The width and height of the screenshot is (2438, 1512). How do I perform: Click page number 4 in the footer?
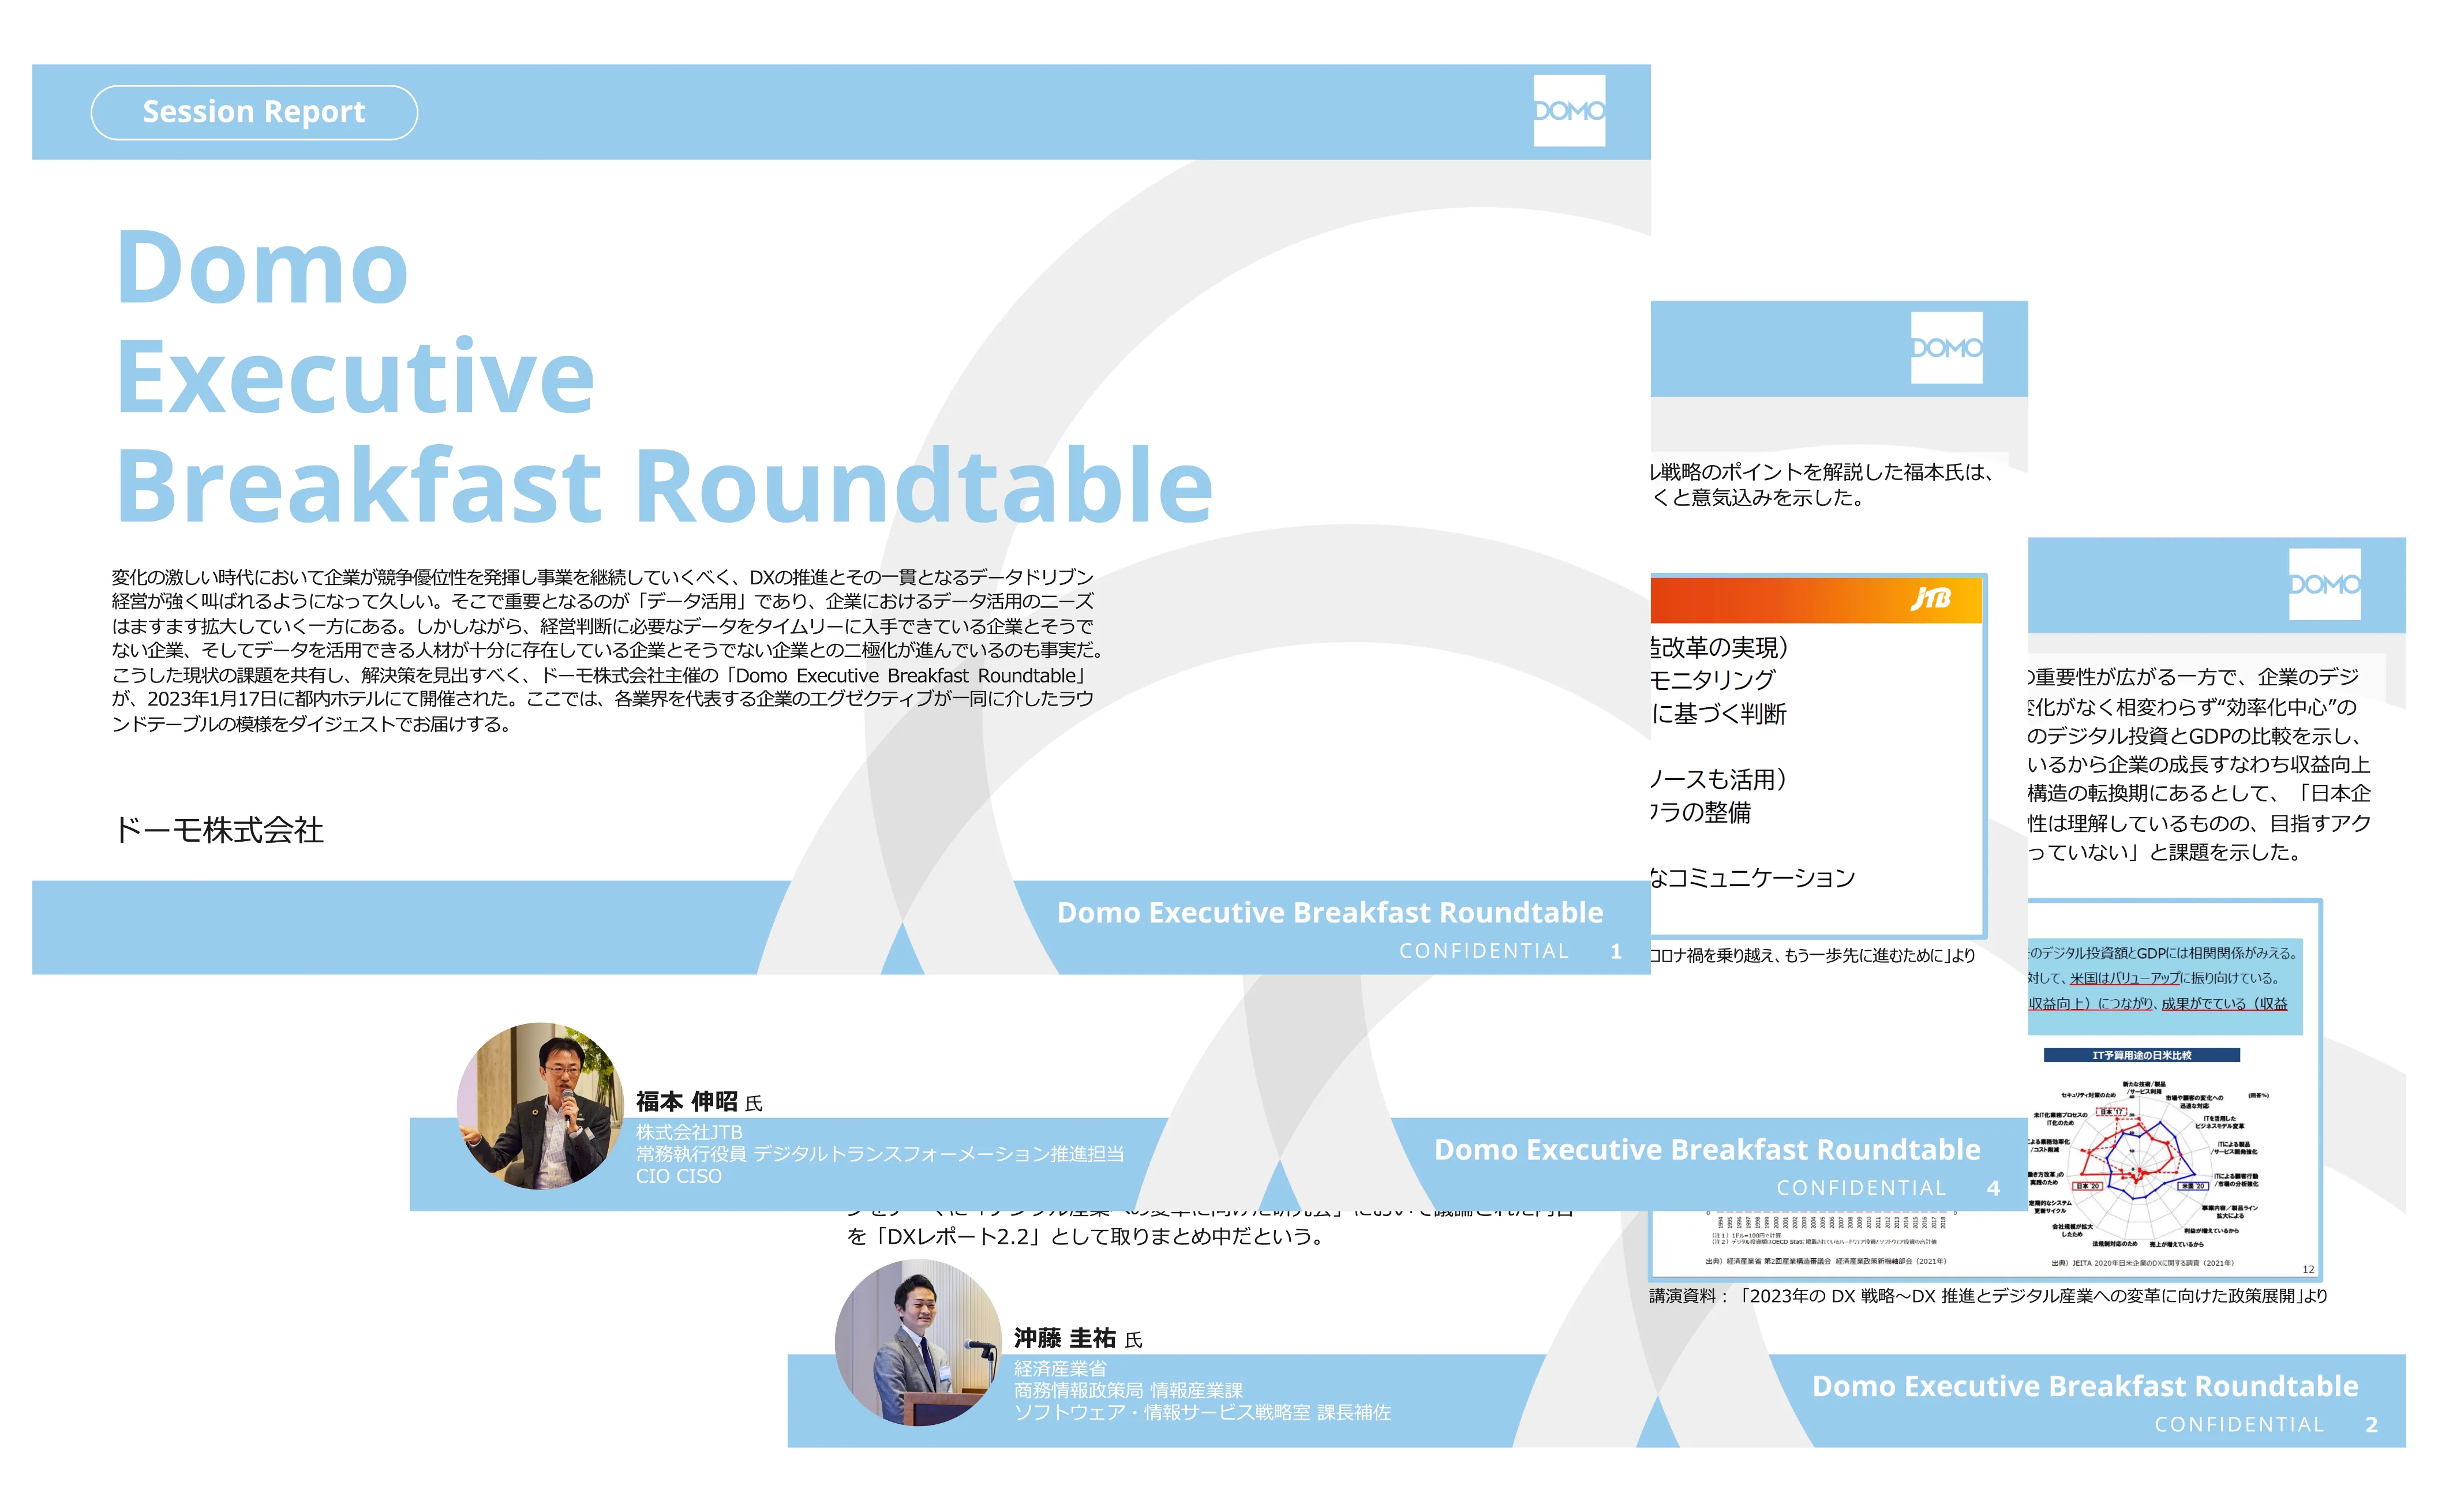1993,1188
